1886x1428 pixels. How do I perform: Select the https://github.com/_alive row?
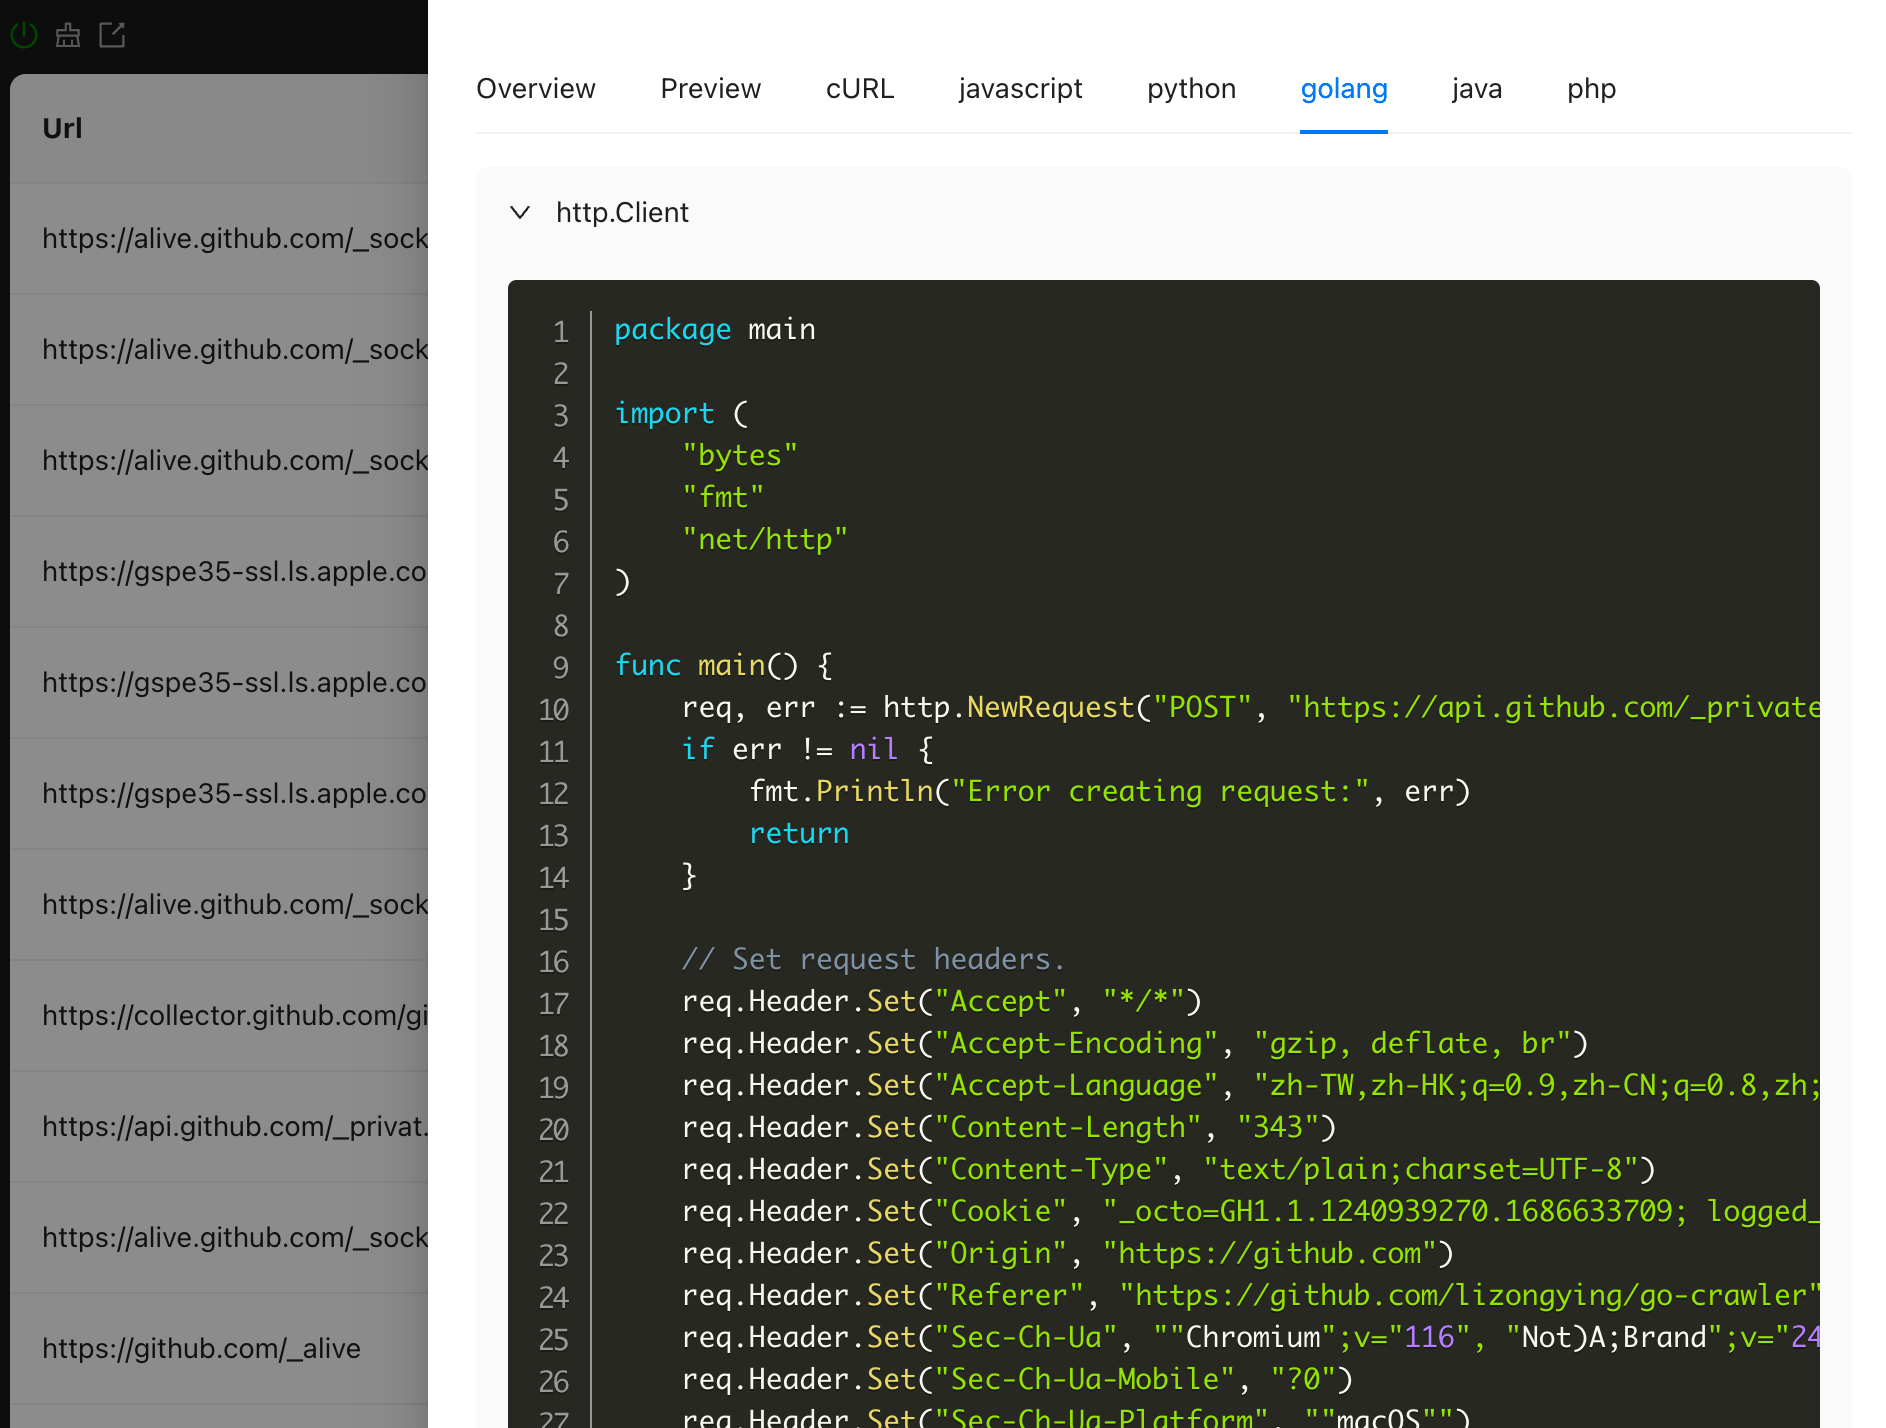pos(219,1349)
